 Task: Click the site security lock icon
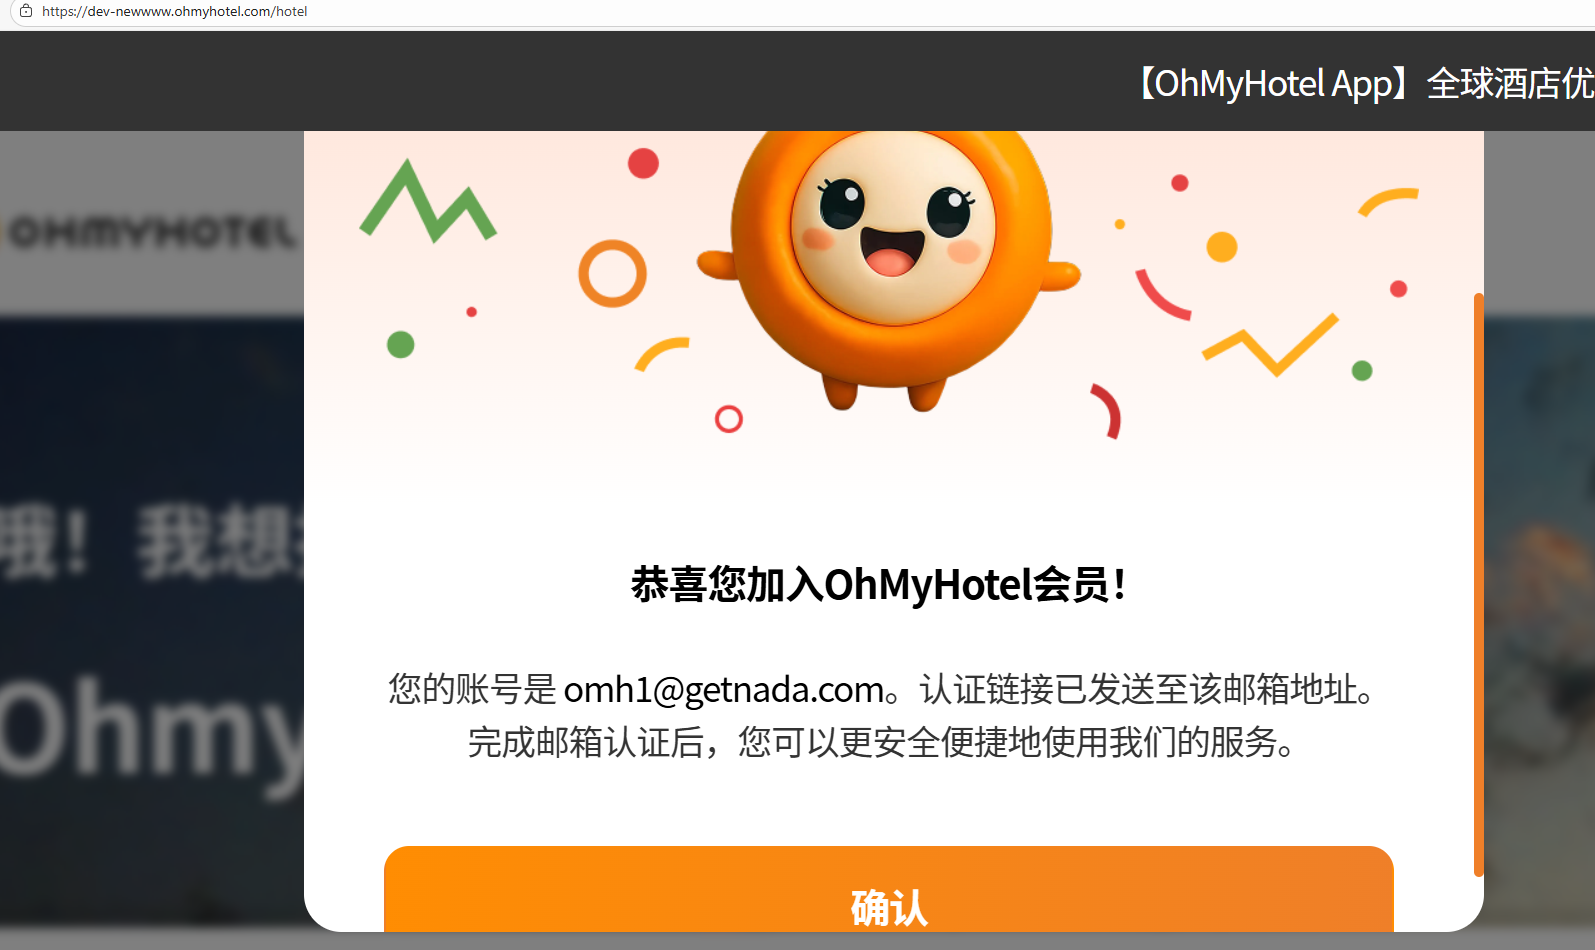(x=26, y=11)
